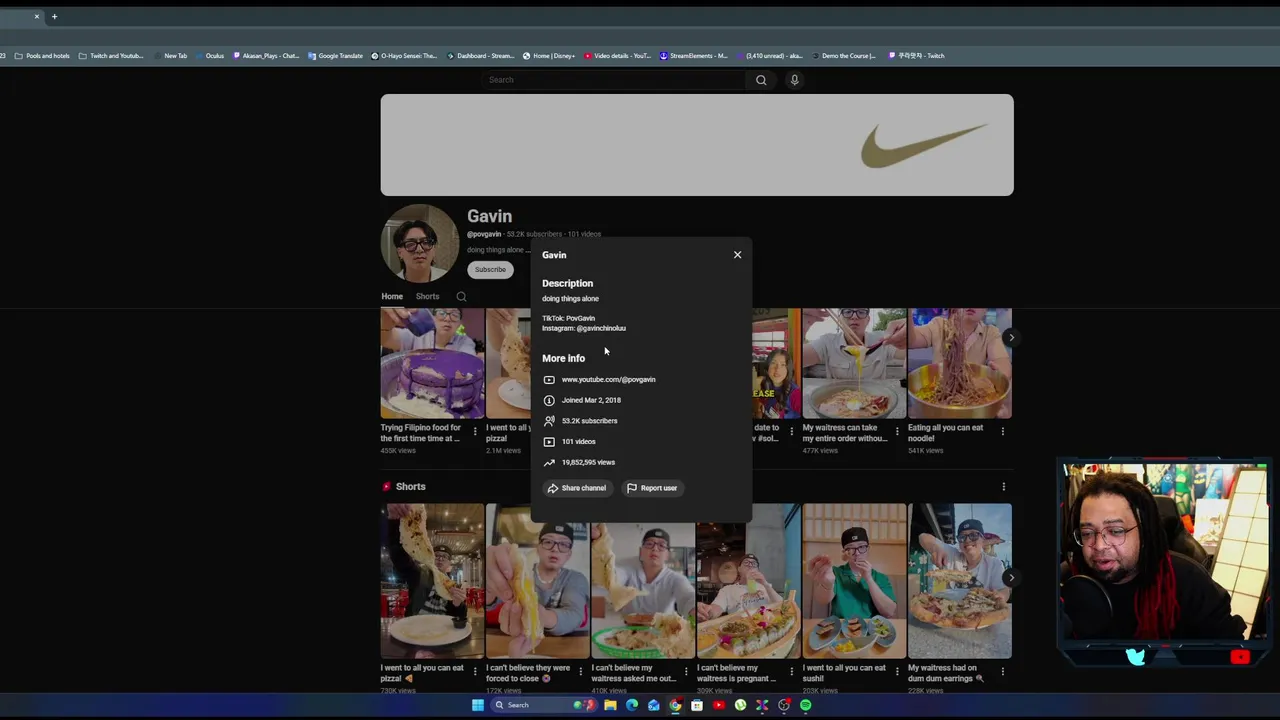Click the trending views icon beside 19,852,595 views

549,462
